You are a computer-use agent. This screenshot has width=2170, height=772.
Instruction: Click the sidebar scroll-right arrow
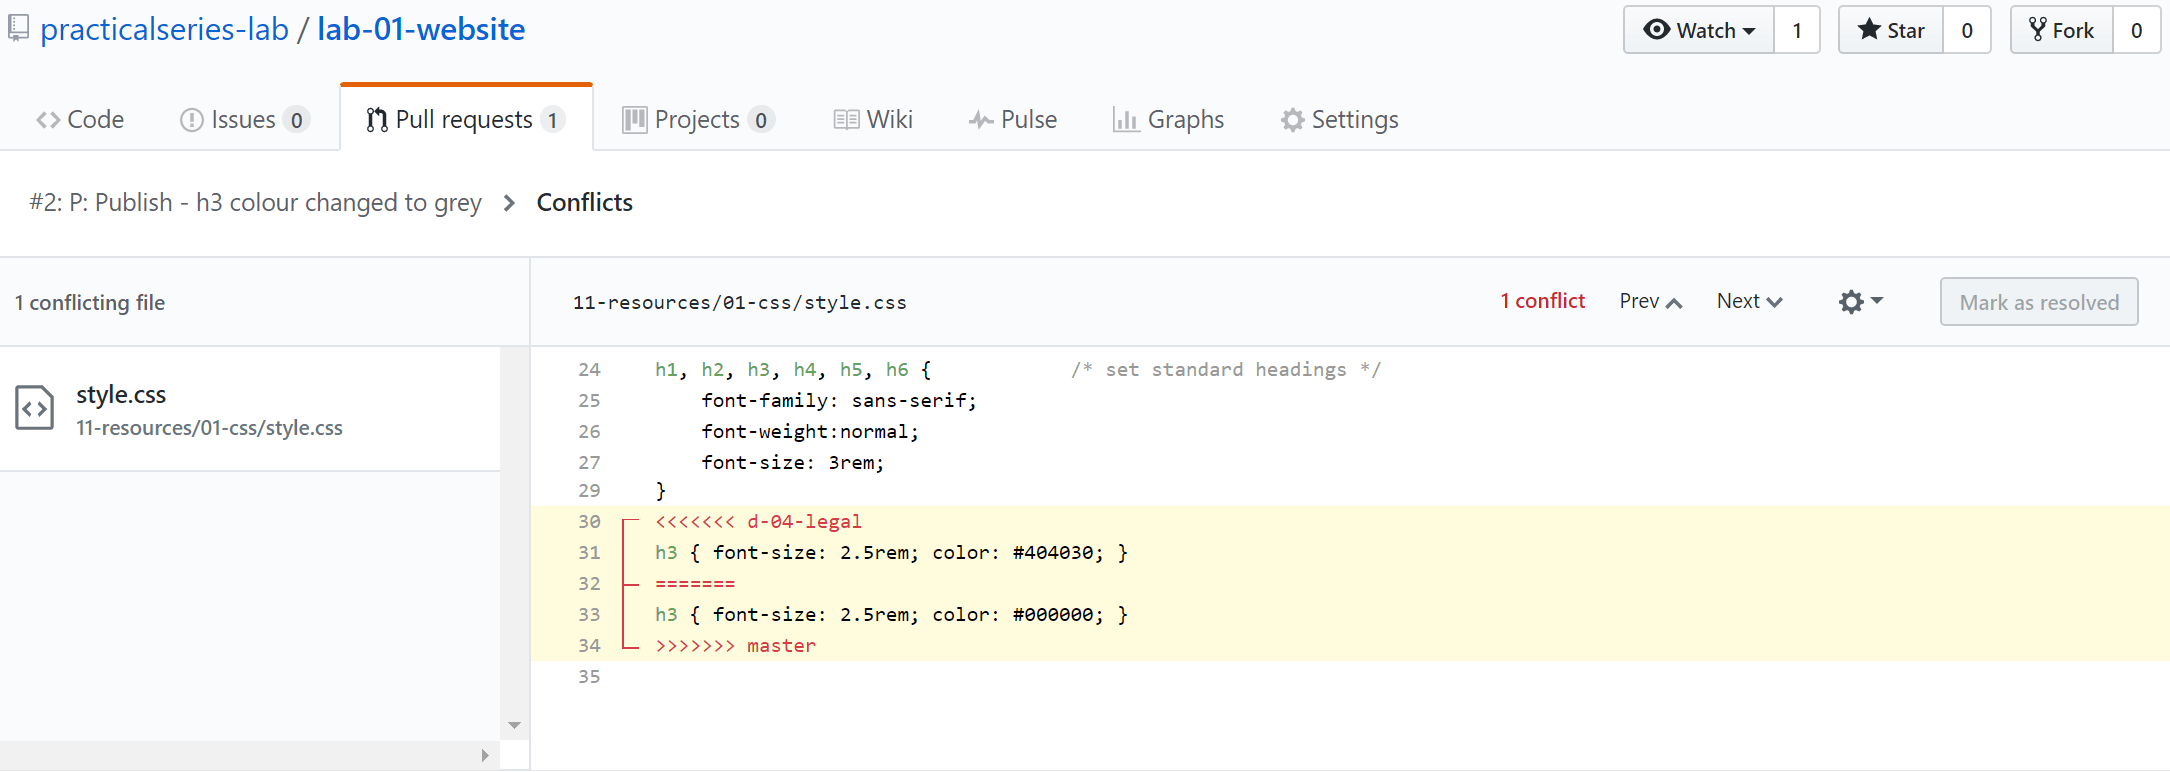pyautogui.click(x=485, y=755)
